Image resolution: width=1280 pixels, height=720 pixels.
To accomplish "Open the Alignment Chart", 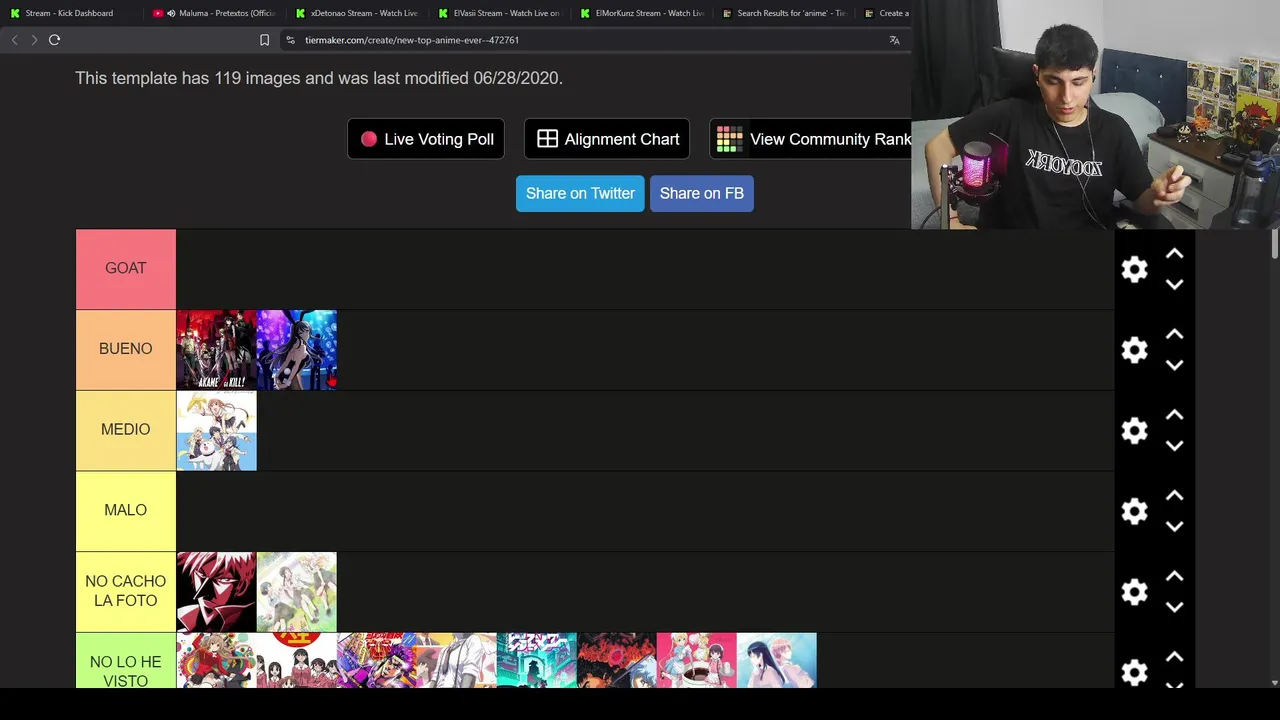I will 607,139.
